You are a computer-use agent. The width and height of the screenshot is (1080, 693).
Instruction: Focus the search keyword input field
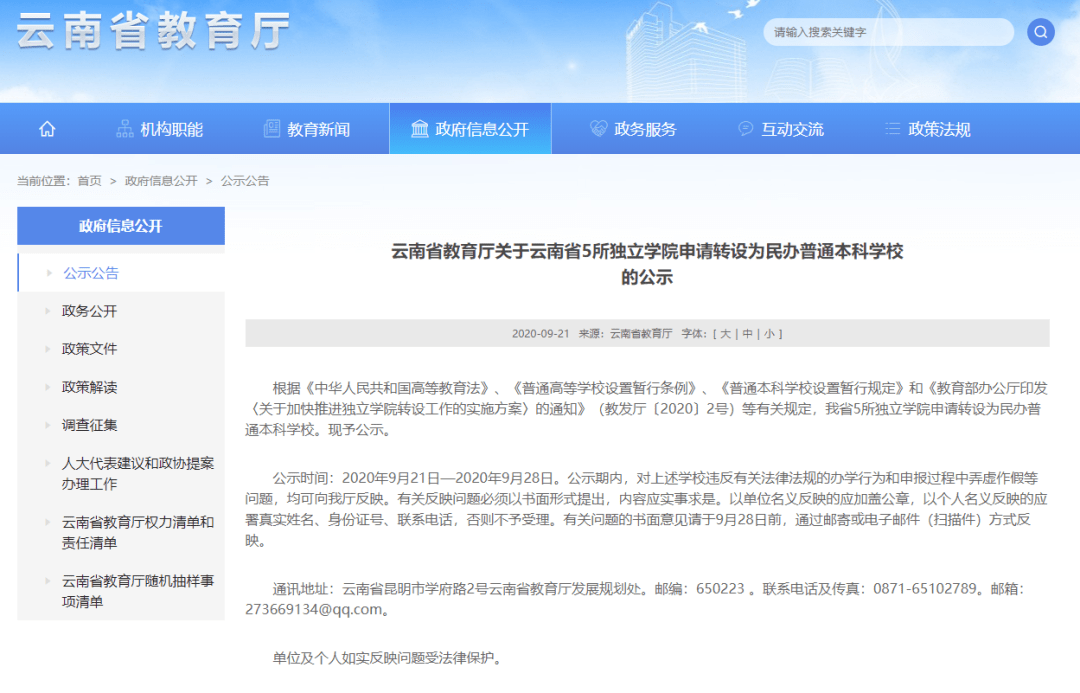click(889, 32)
